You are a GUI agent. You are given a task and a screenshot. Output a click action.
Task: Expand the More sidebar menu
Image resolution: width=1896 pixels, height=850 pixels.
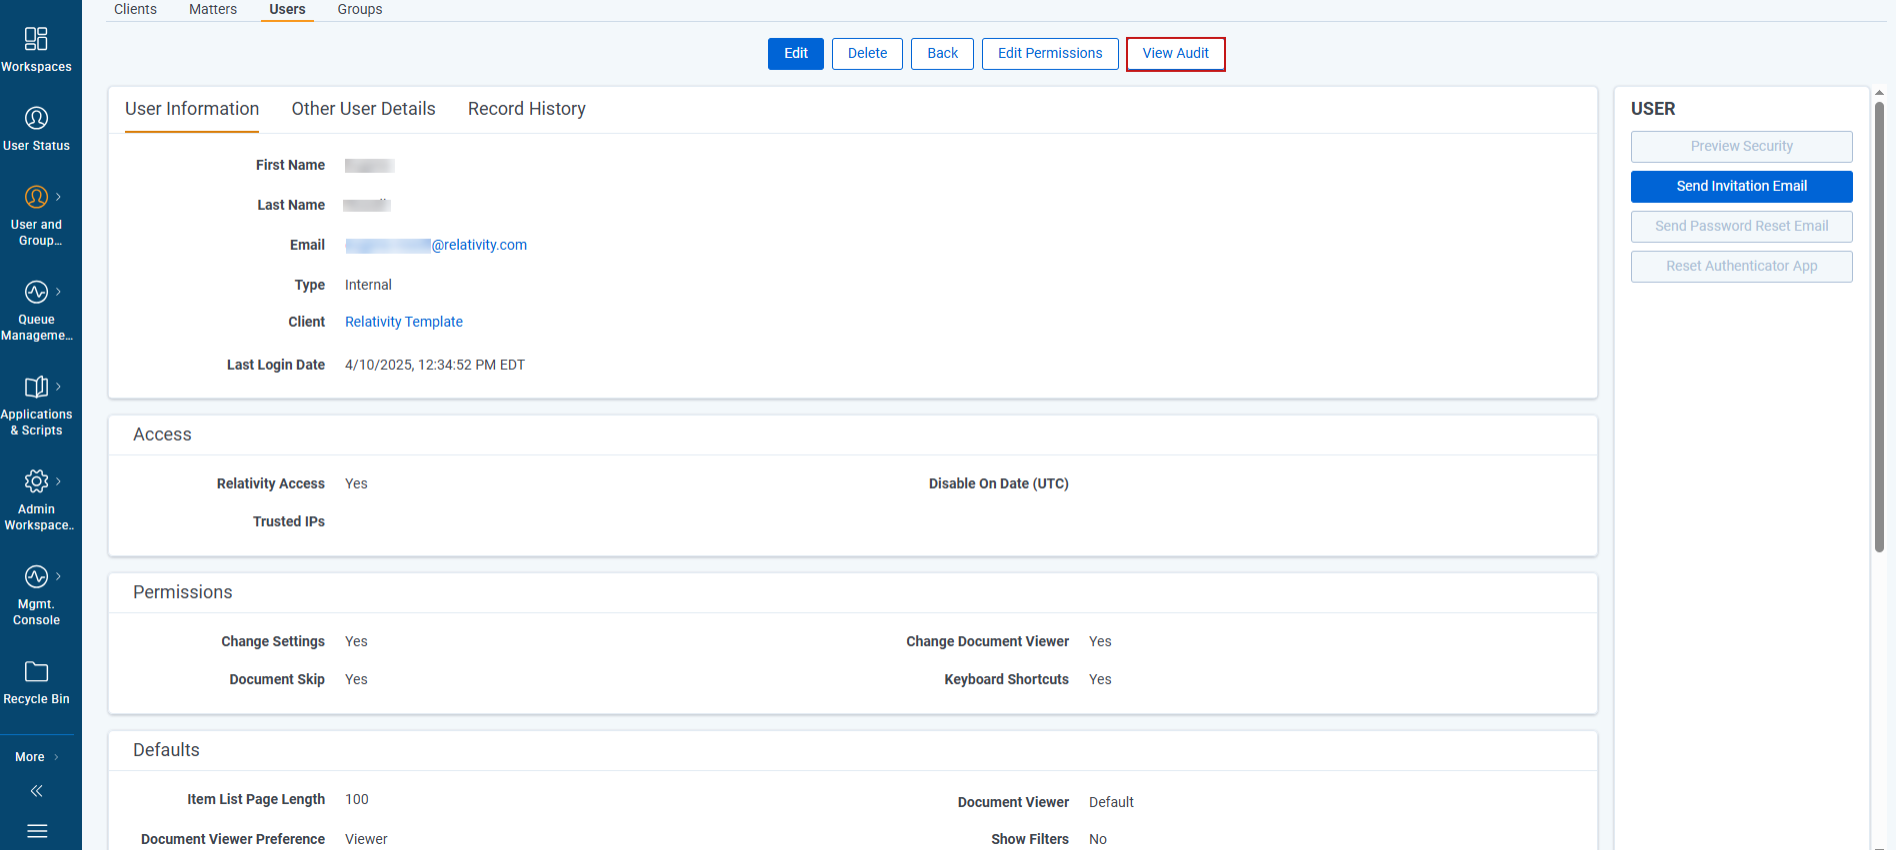pos(37,757)
